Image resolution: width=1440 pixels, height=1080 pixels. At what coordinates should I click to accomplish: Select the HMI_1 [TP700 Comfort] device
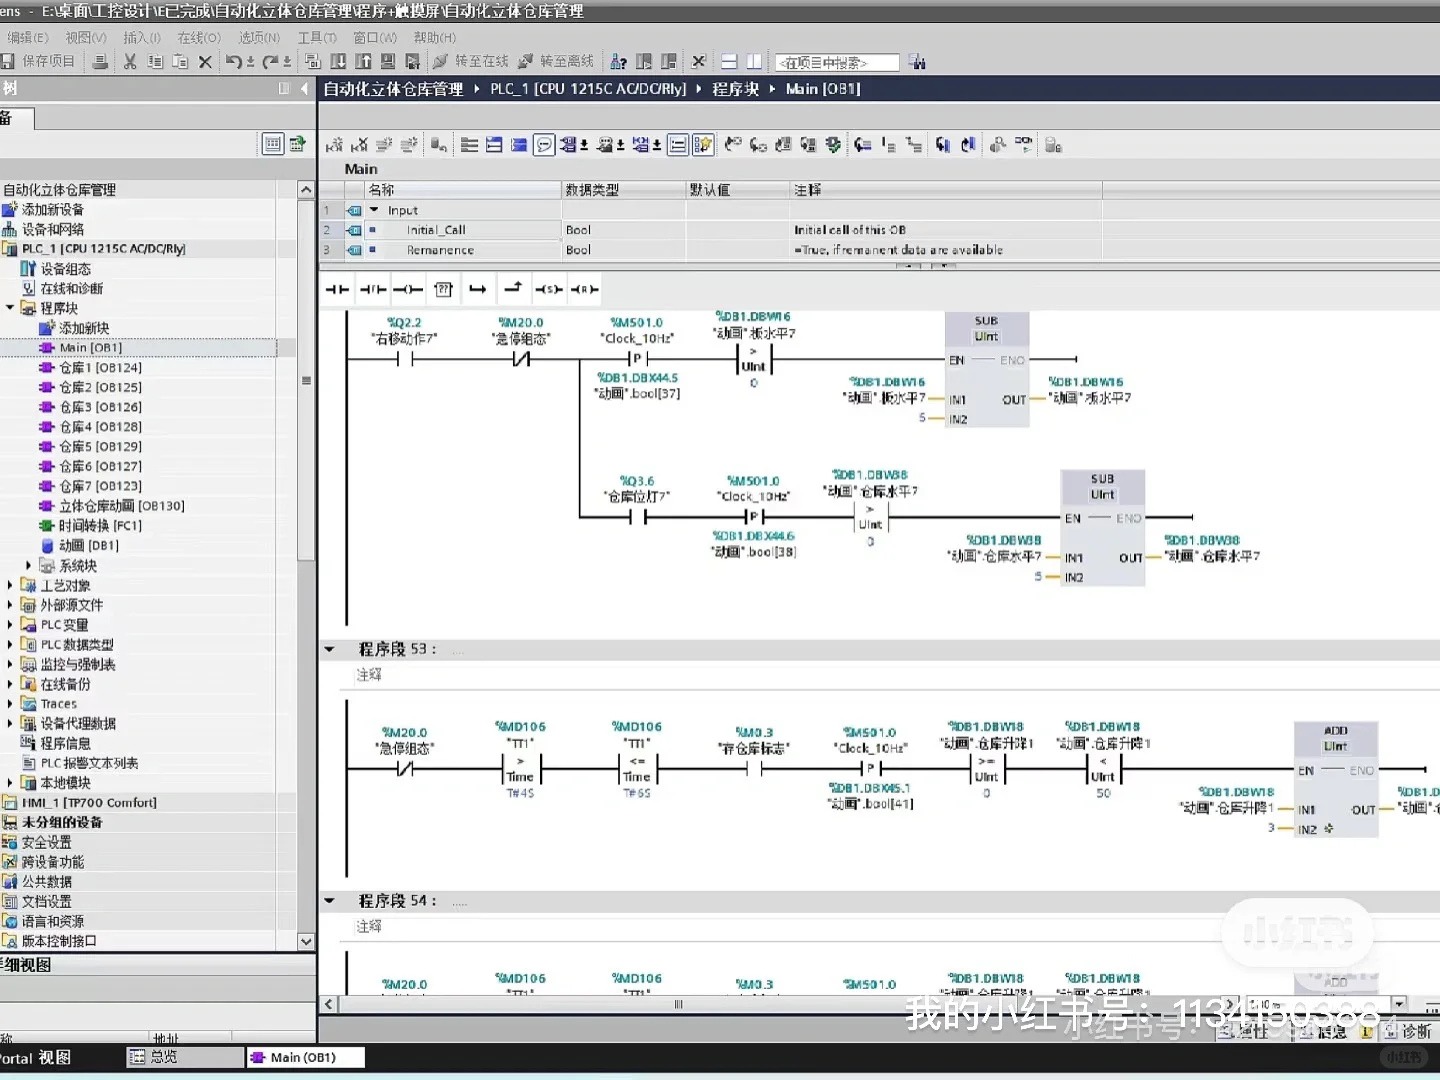pyautogui.click(x=89, y=803)
